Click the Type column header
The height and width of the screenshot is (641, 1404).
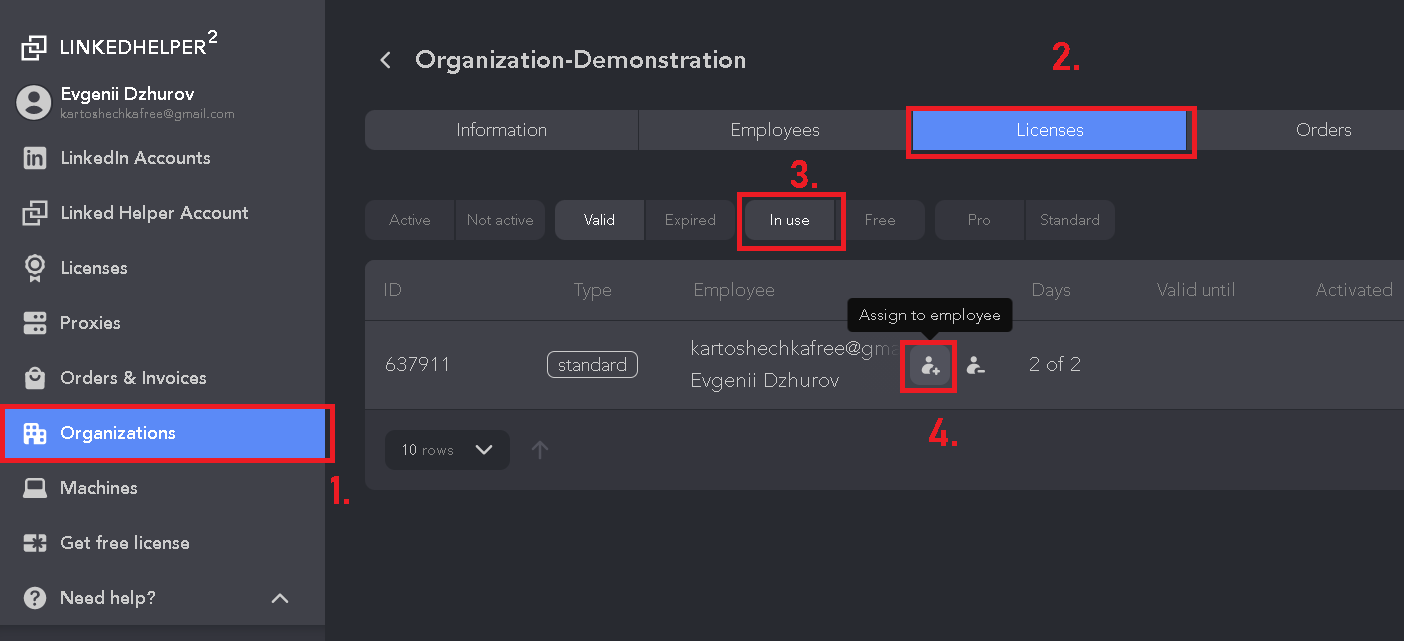point(592,290)
